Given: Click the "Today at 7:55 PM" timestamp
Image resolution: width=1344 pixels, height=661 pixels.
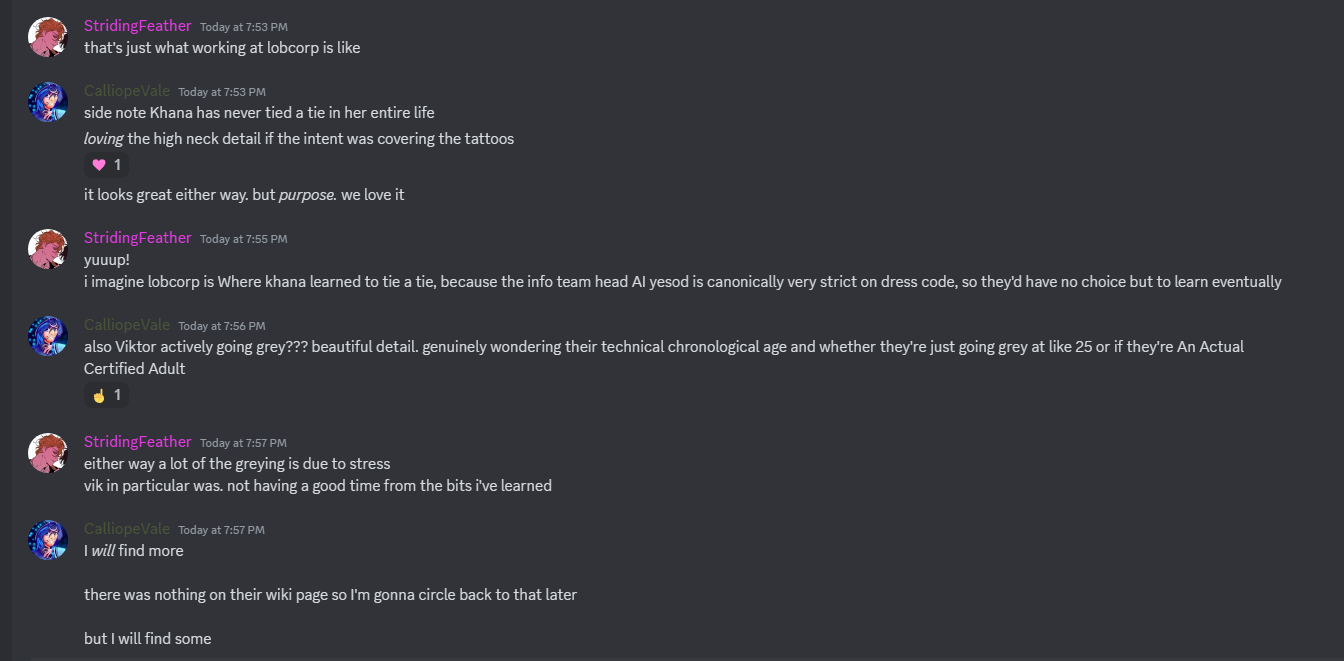Looking at the screenshot, I should (243, 239).
